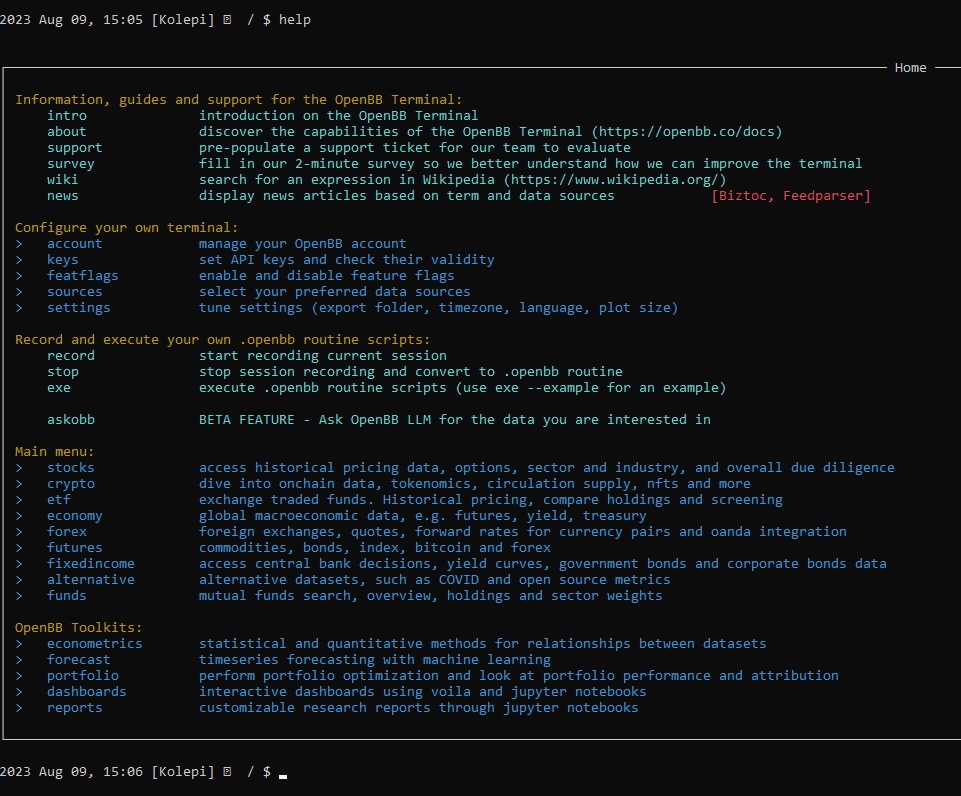
Task: Click the 'Main menu:' section heading
Action: coord(55,451)
